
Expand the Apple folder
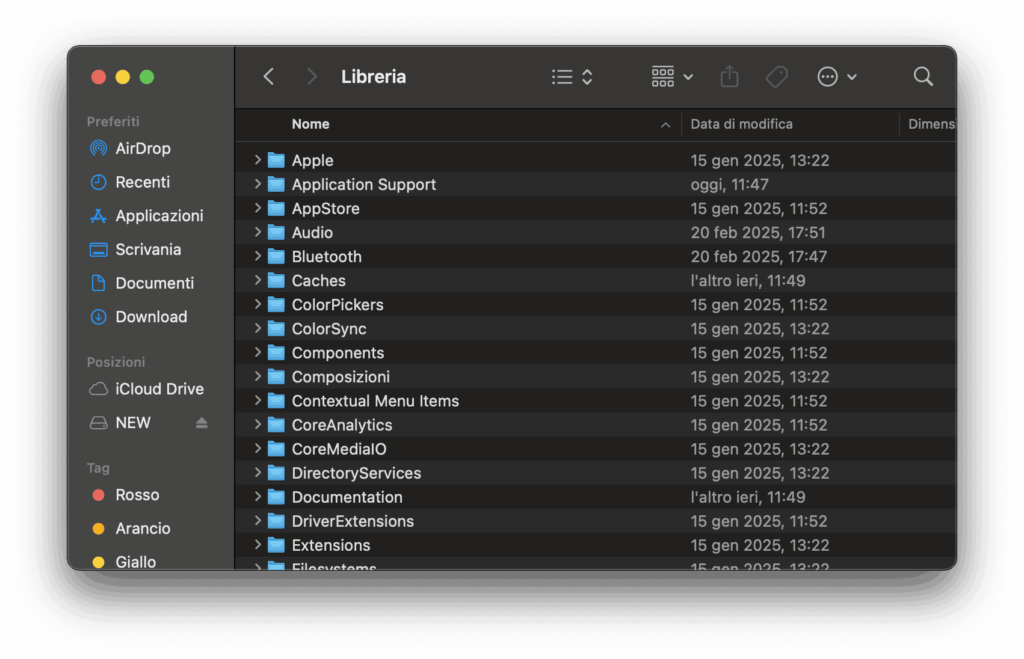(x=257, y=159)
